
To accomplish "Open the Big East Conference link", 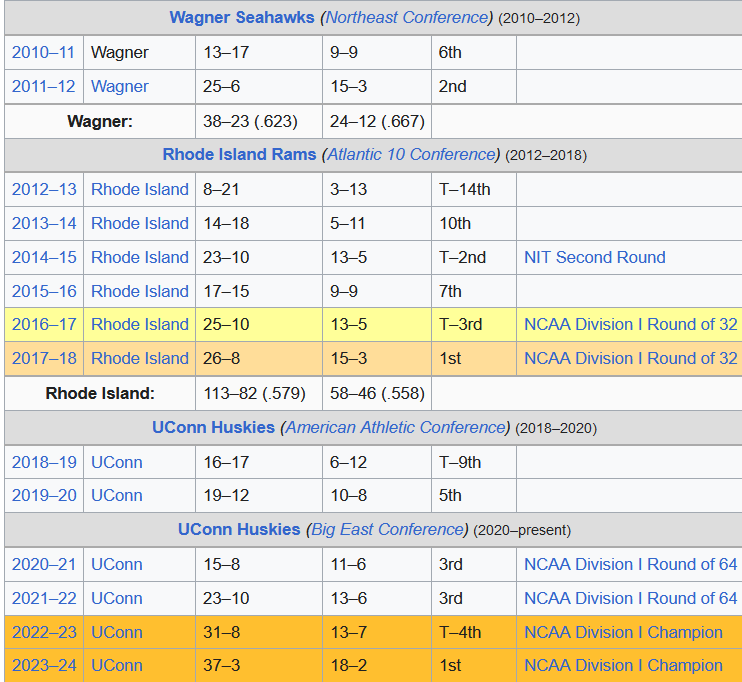I will (x=387, y=529).
